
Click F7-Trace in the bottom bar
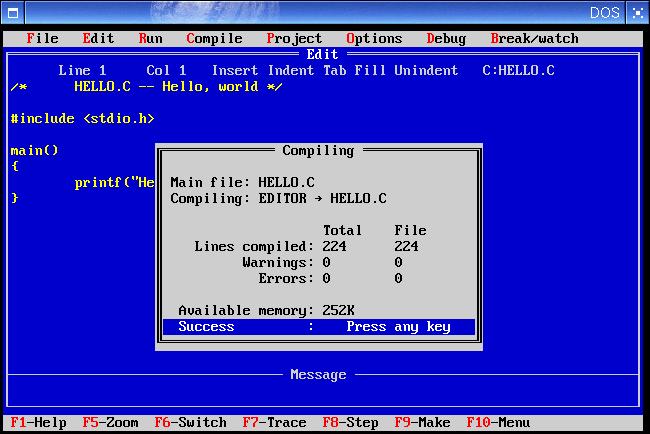pyautogui.click(x=274, y=422)
